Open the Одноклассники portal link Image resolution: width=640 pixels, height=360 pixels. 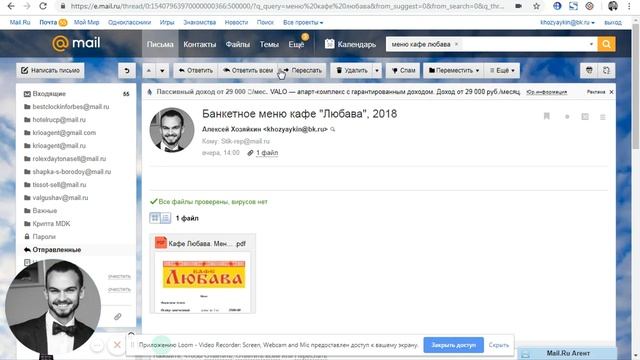click(129, 22)
